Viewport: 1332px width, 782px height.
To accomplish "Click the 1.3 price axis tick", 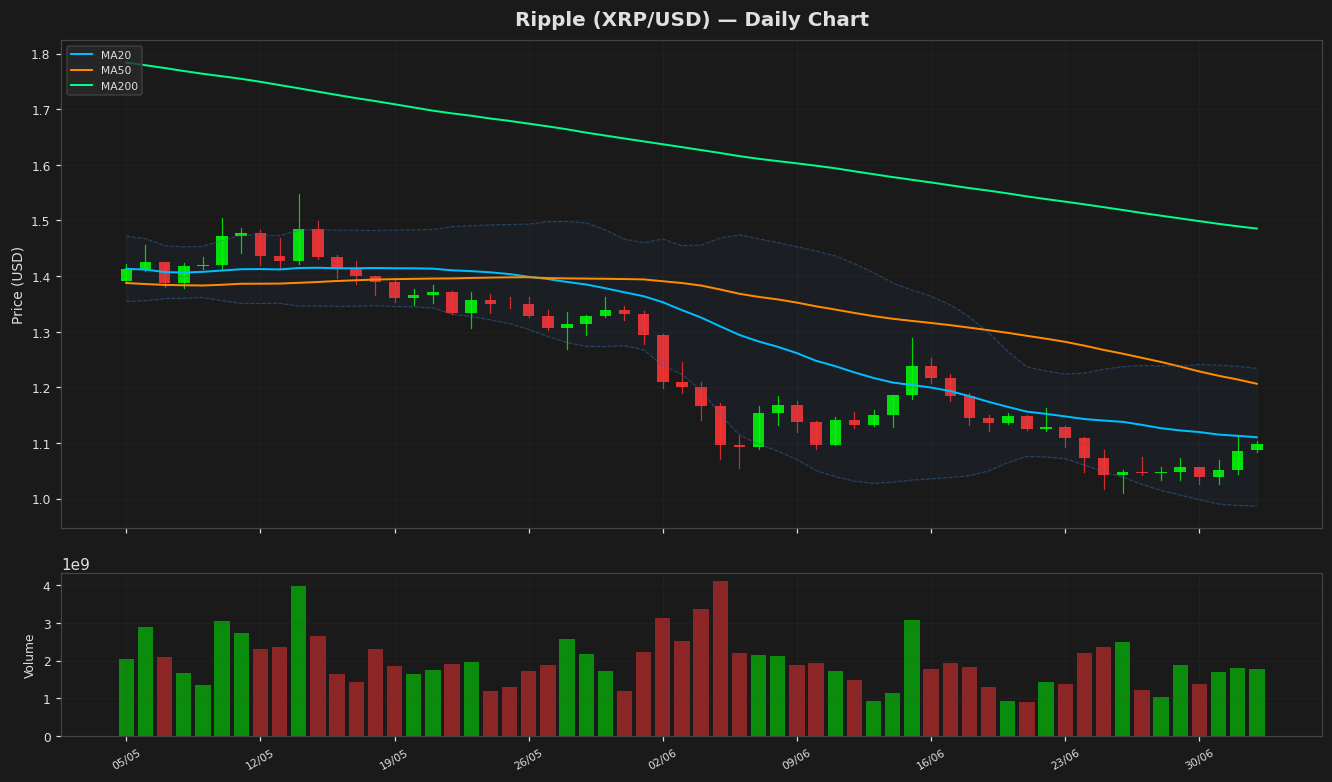I will click(40, 332).
